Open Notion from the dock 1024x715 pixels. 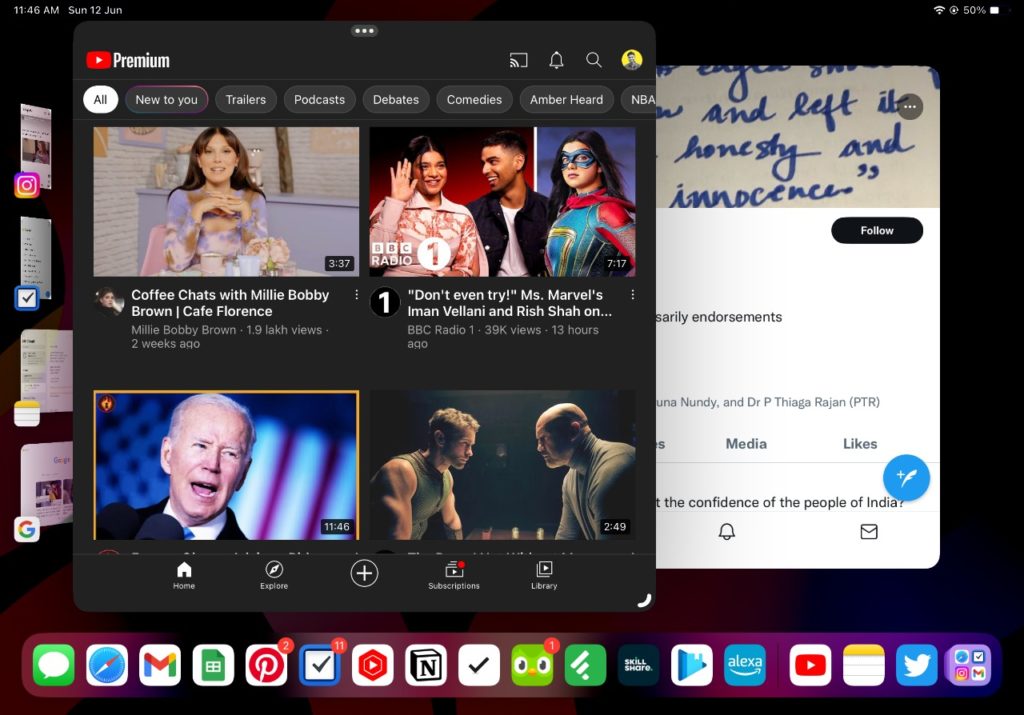(426, 665)
